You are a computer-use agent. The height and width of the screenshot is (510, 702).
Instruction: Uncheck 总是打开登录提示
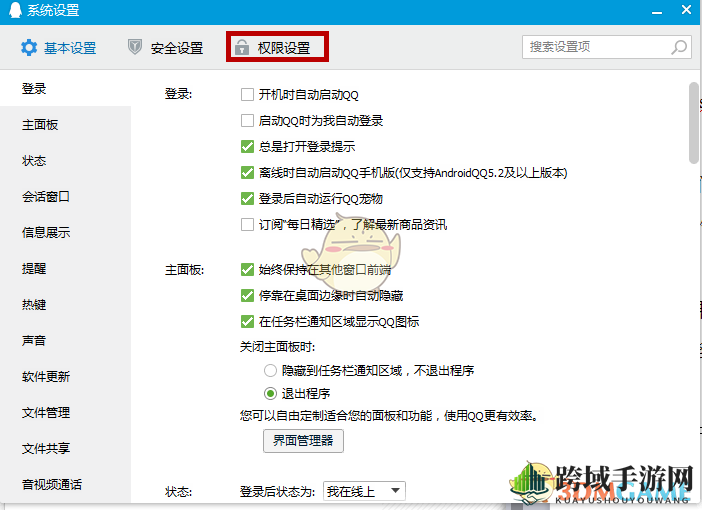click(247, 146)
